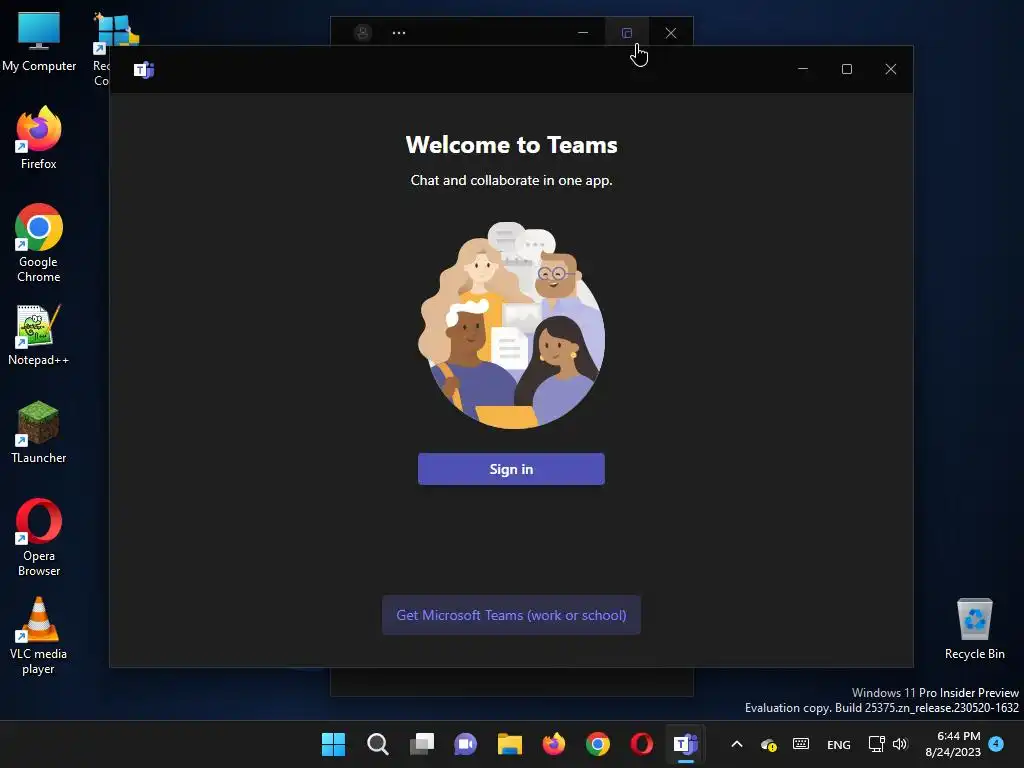Launch Opera from taskbar
The height and width of the screenshot is (768, 1024).
tap(642, 744)
